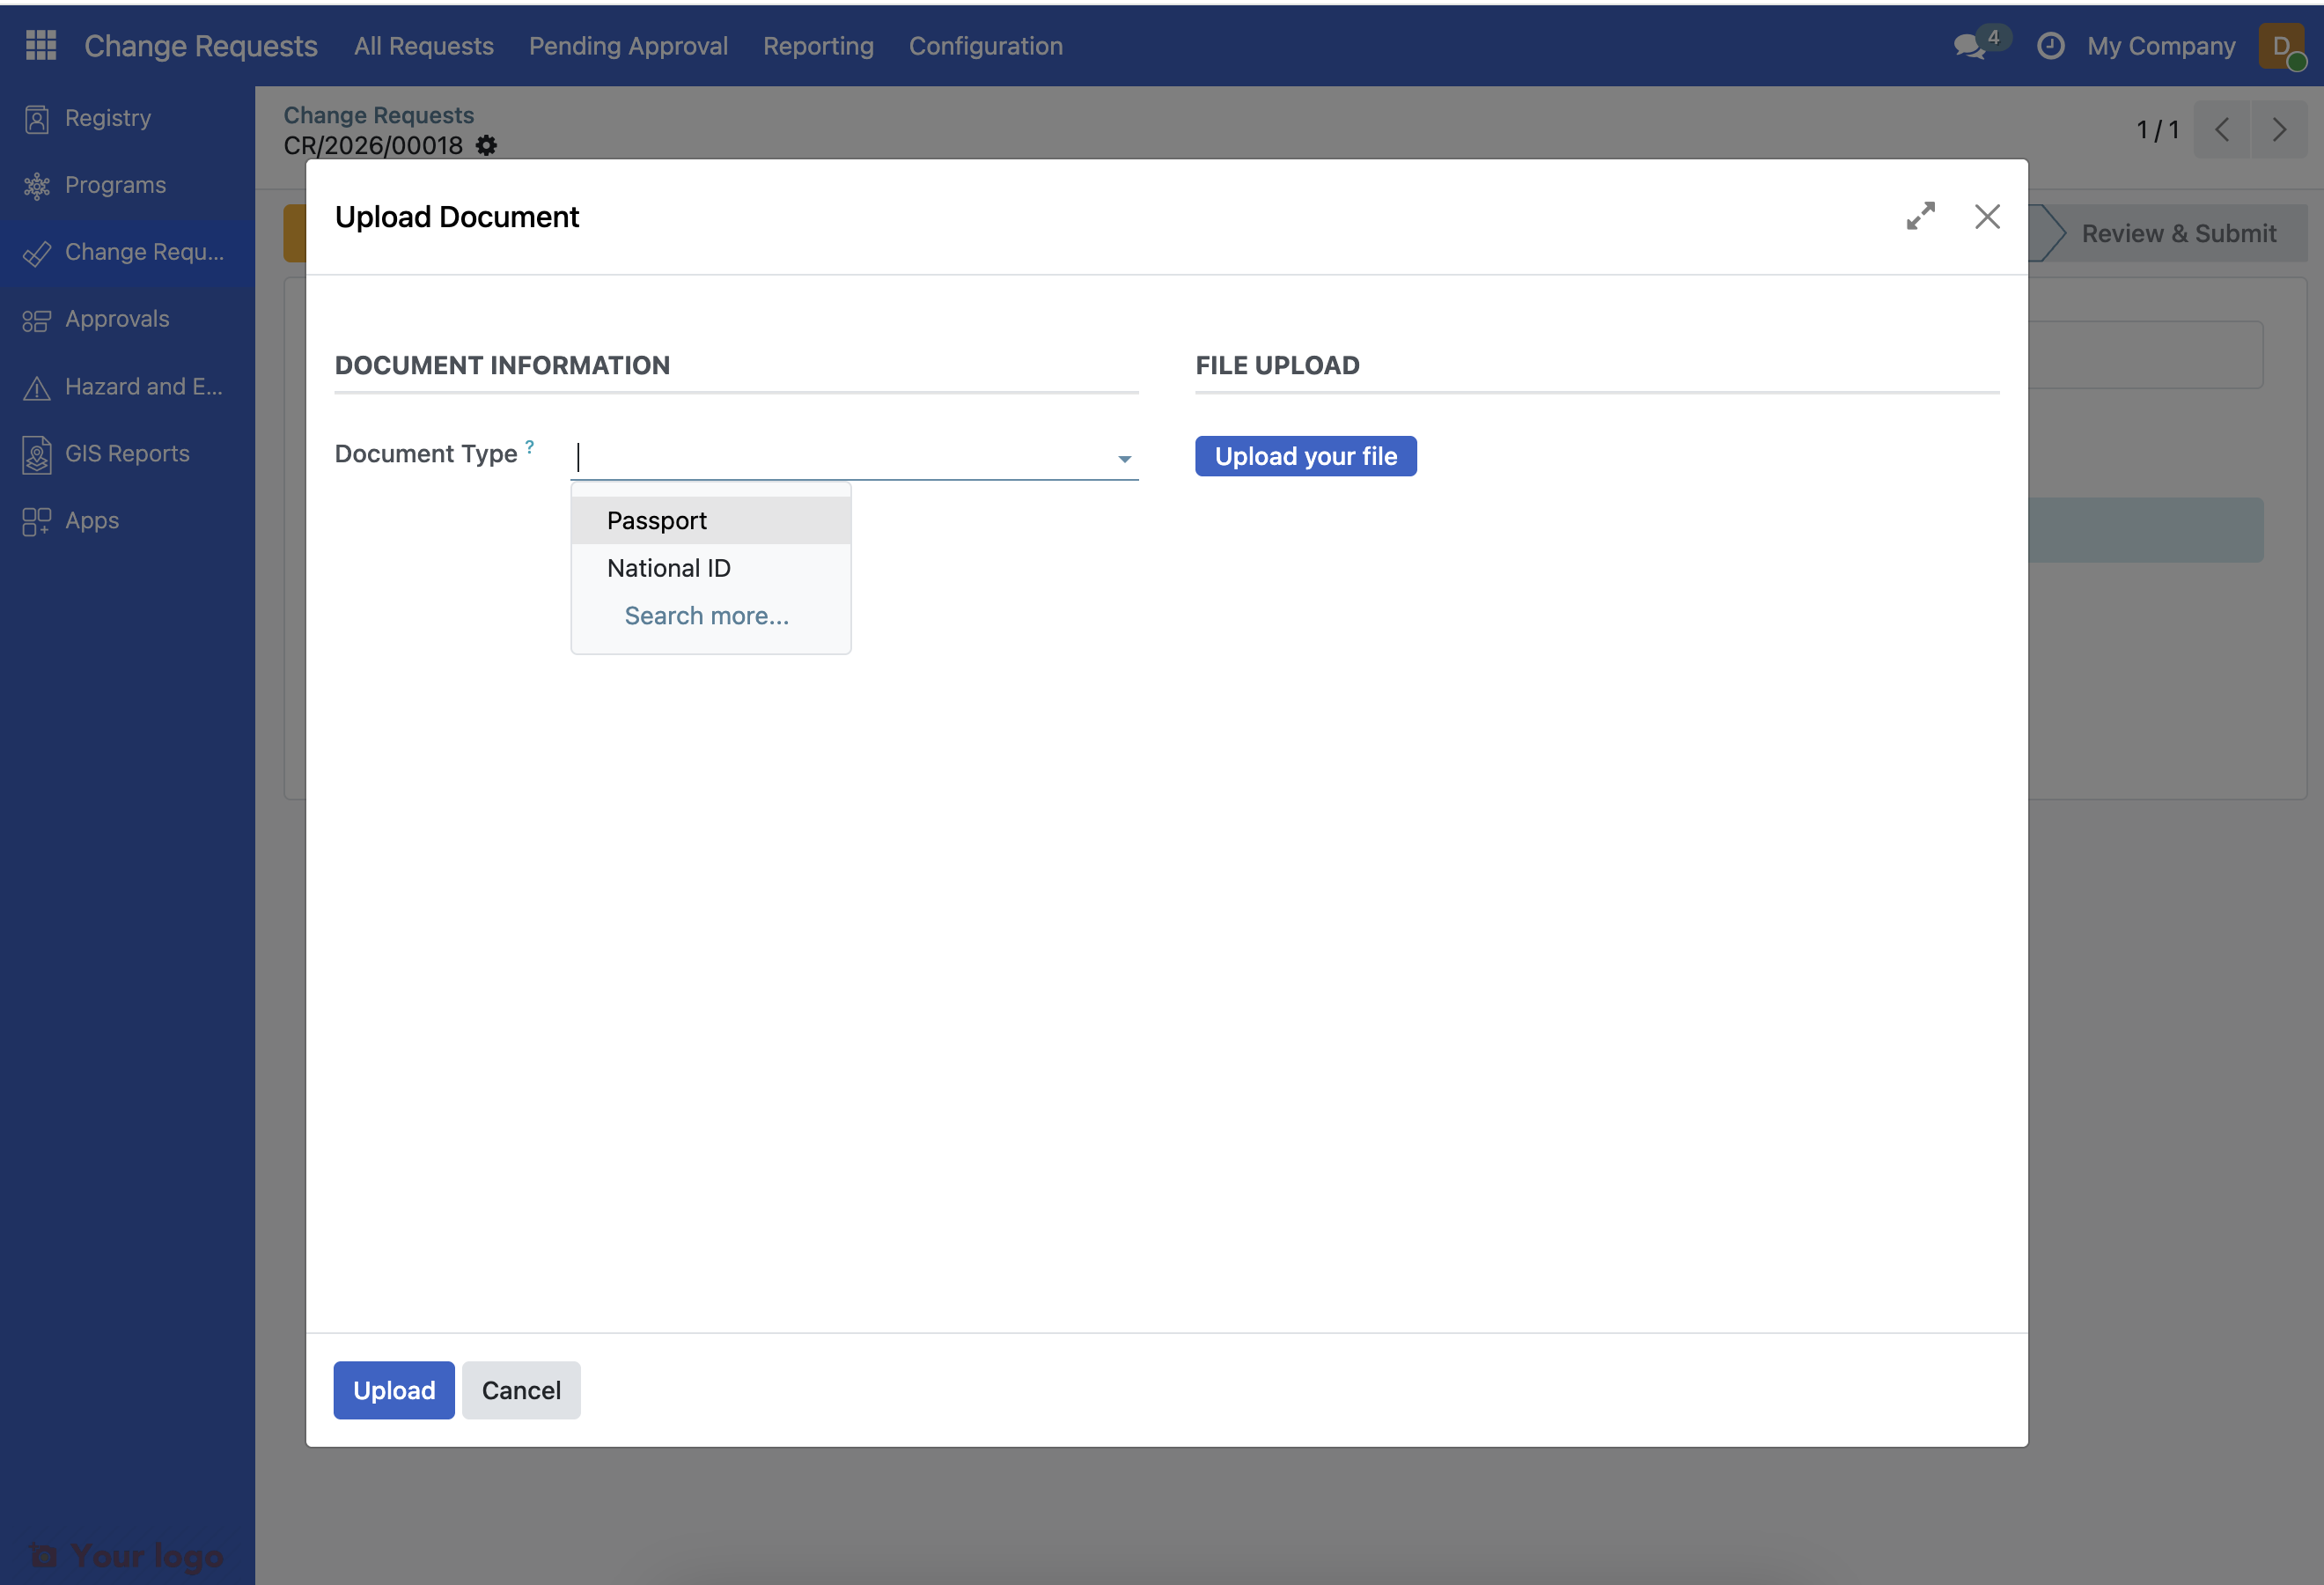The image size is (2324, 1585).
Task: Click the My Company switcher
Action: point(2160,46)
